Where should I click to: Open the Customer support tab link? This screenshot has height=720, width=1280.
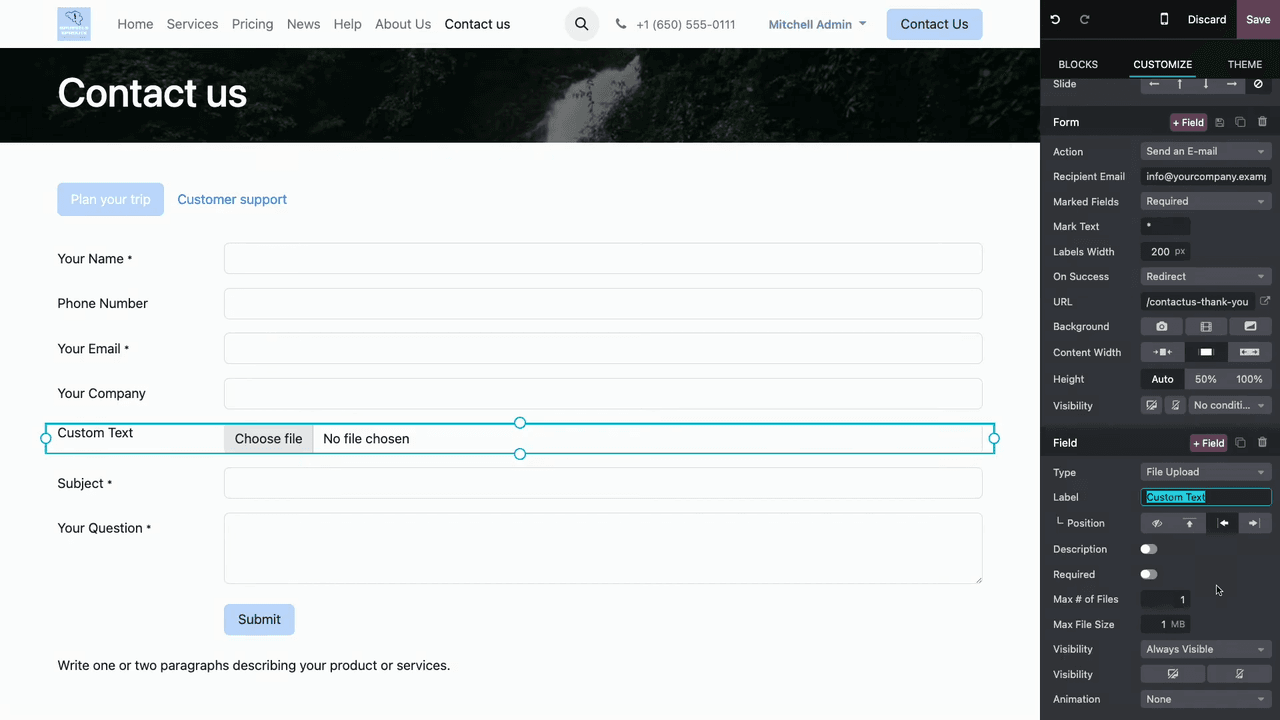pyautogui.click(x=232, y=199)
